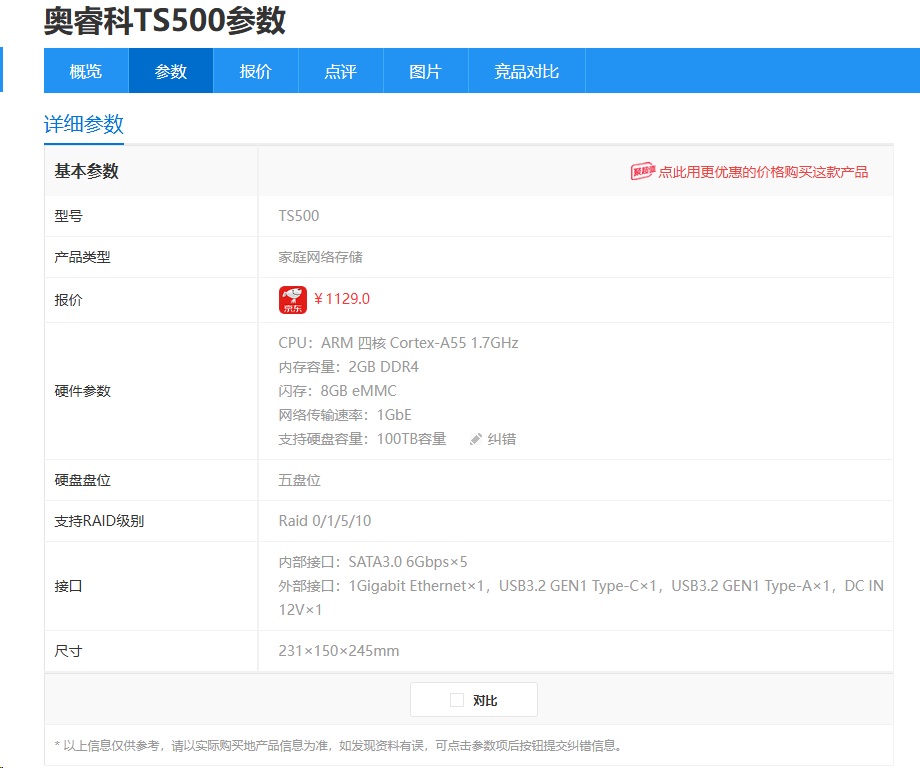Click the red promo badge icon
920x768 pixels.
(x=642, y=171)
